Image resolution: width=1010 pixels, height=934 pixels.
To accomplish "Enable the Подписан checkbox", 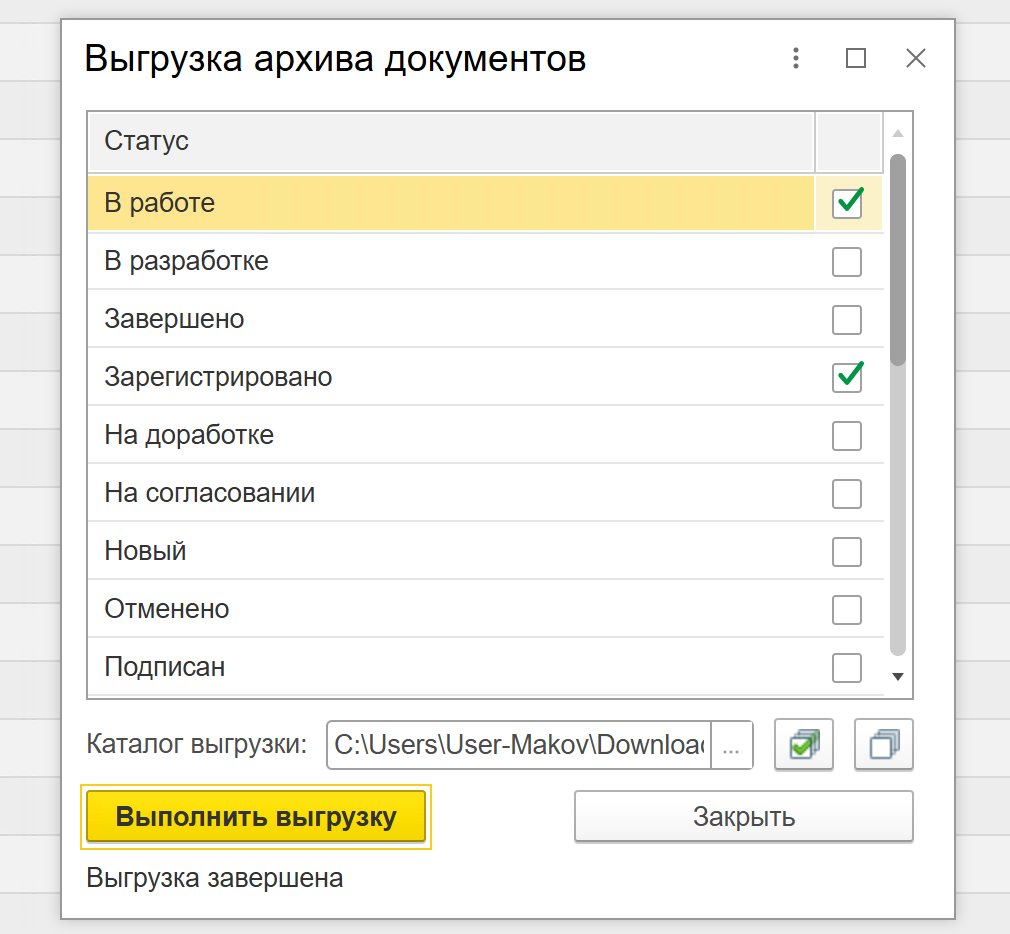I will 847,667.
